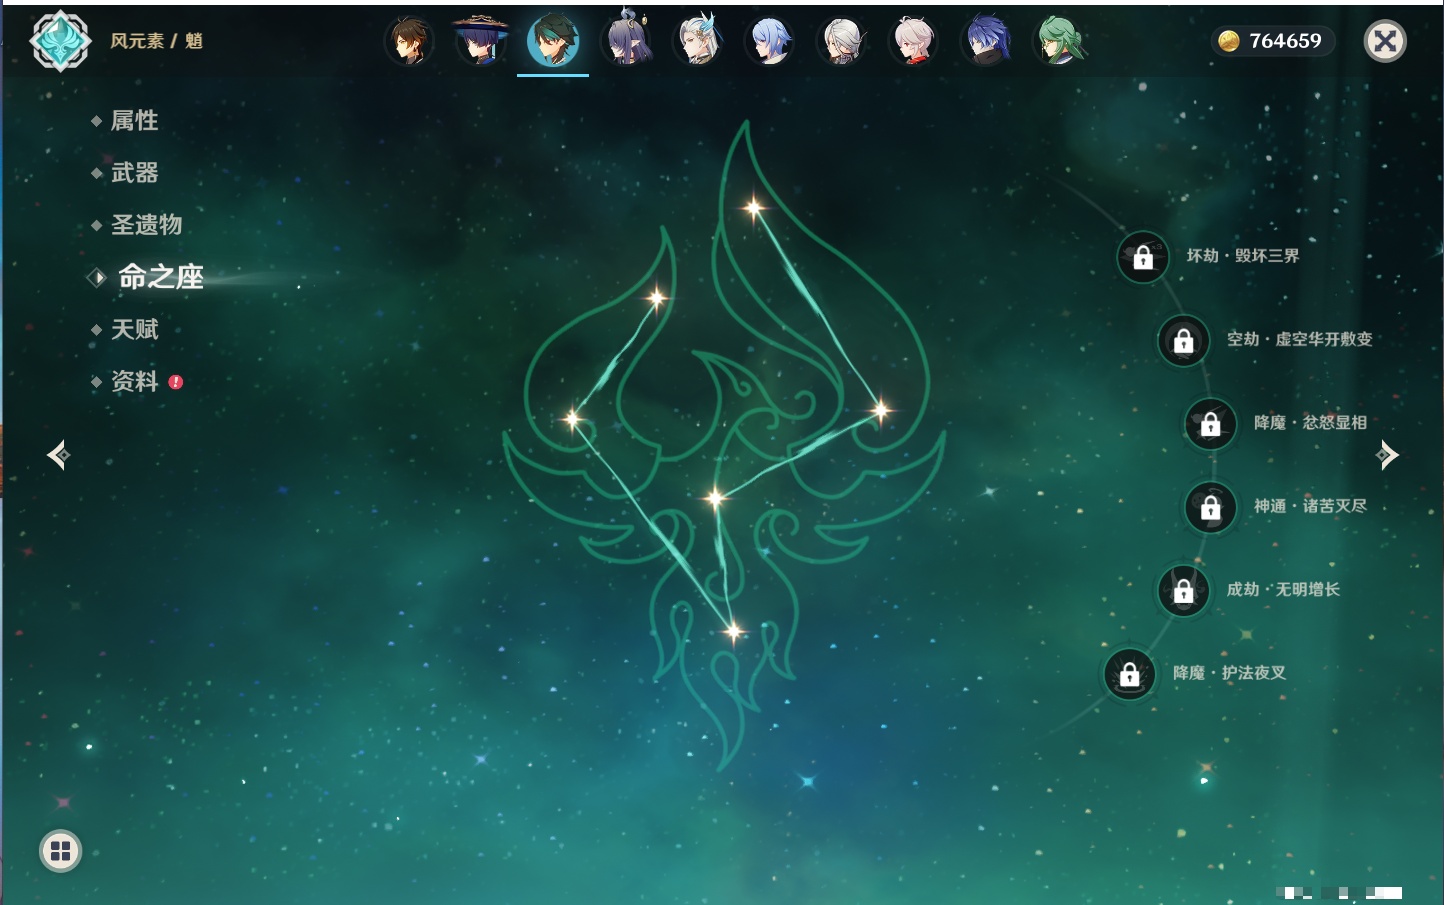Open the 圣遗物 artifacts section
The height and width of the screenshot is (905, 1444).
click(x=146, y=225)
